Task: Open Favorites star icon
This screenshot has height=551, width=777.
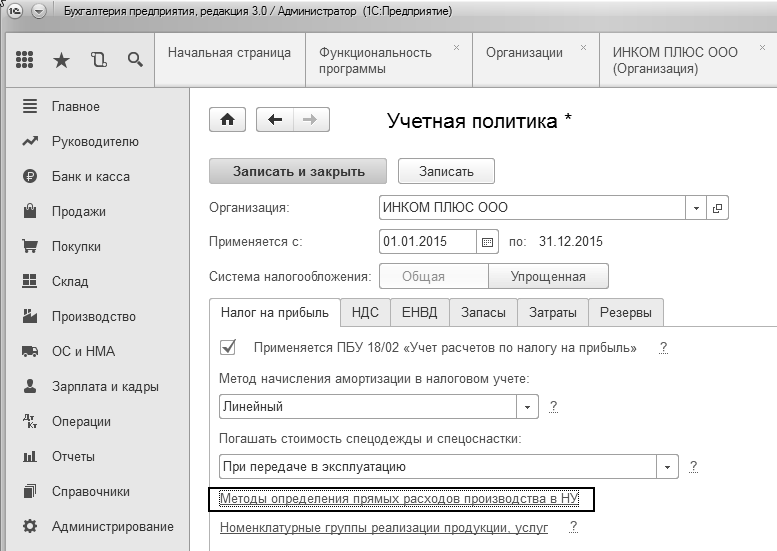Action: pyautogui.click(x=61, y=60)
